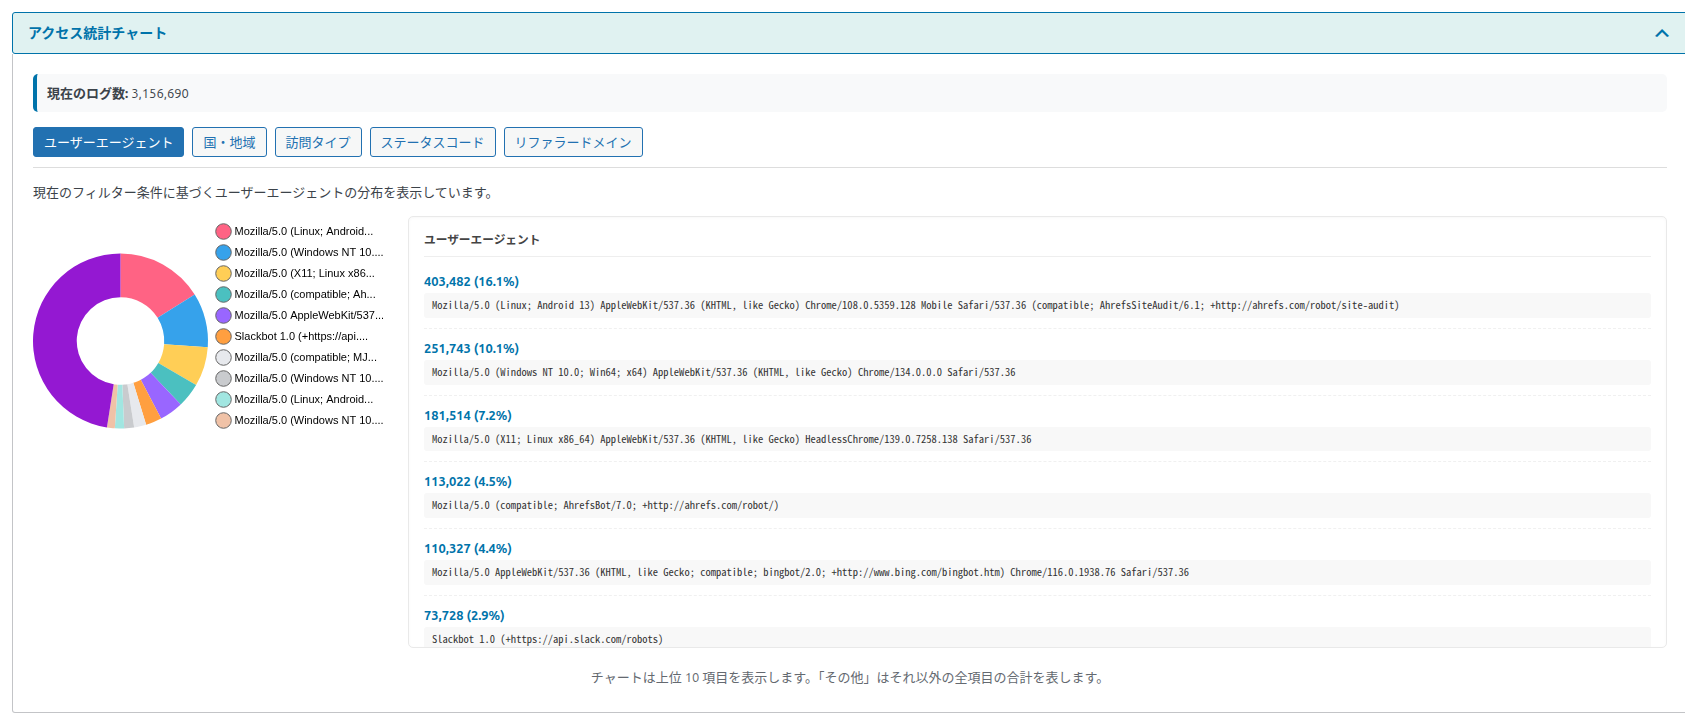Toggle the peach Windows NT 10 legend swatch
Viewport: 1685px width, 725px height.
(223, 420)
